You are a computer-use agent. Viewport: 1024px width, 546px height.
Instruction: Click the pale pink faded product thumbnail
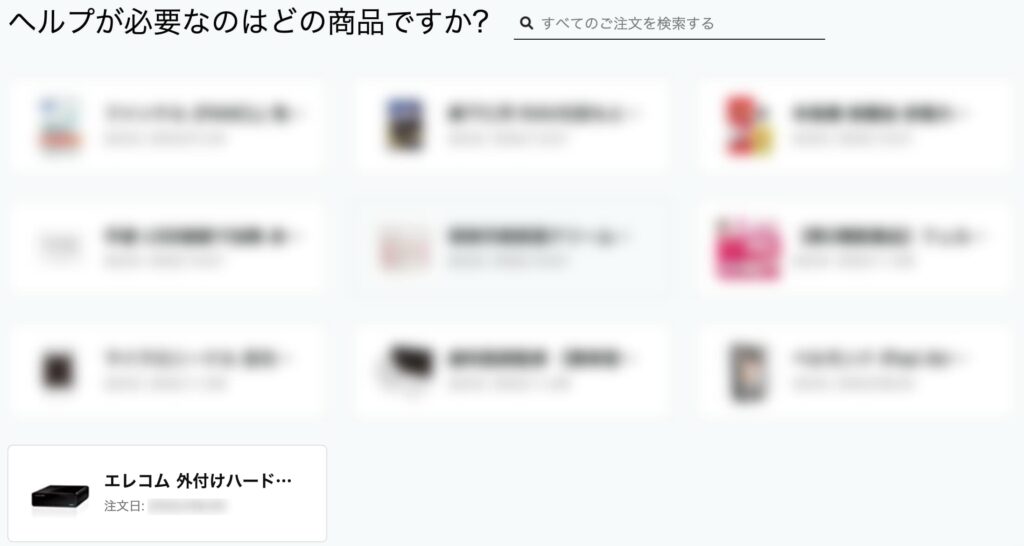tap(405, 248)
